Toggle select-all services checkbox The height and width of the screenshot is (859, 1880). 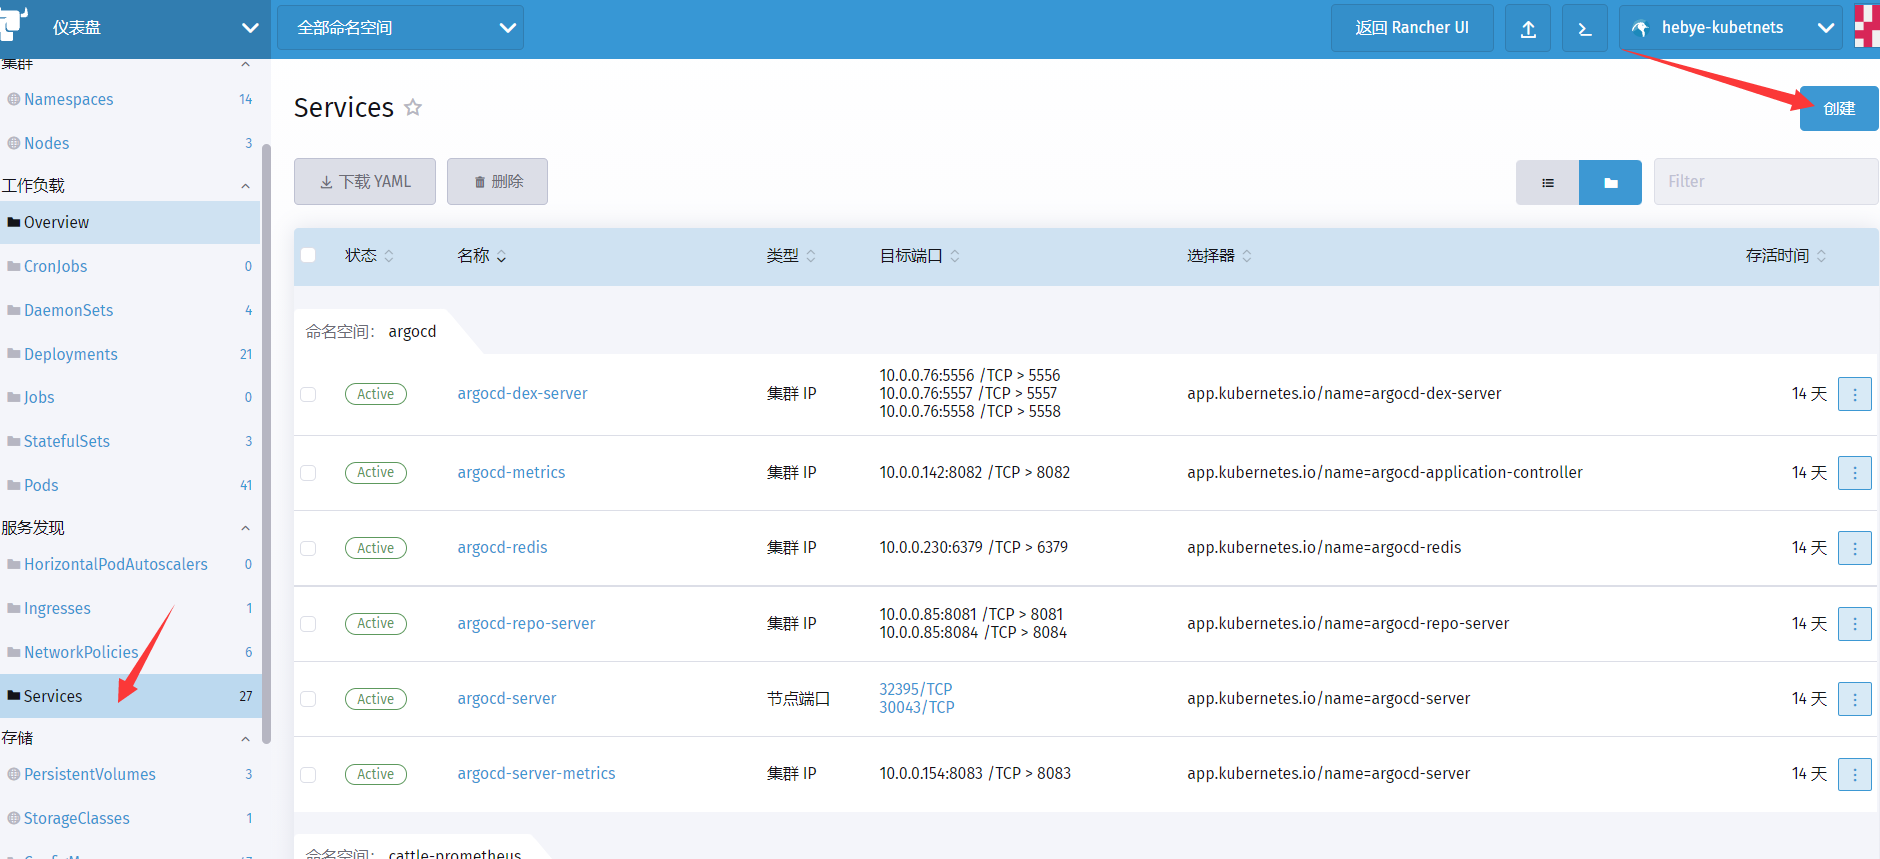[x=308, y=255]
